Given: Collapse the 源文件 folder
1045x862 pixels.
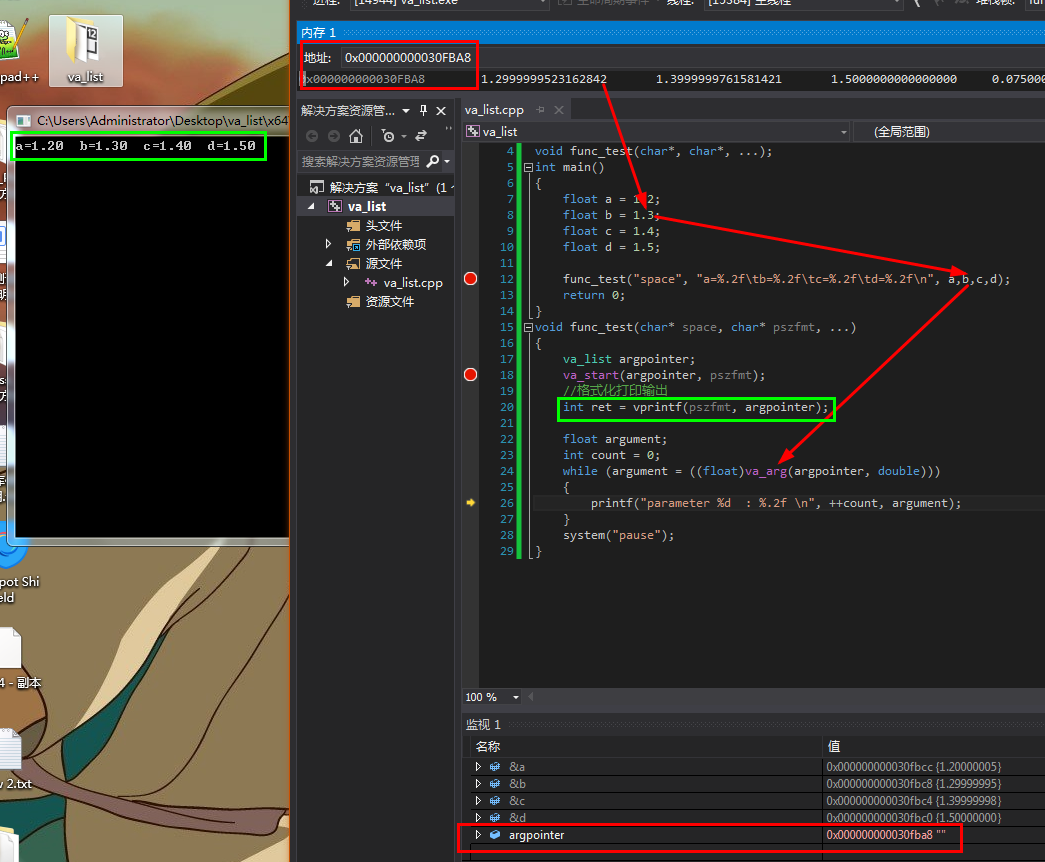Looking at the screenshot, I should pos(329,263).
